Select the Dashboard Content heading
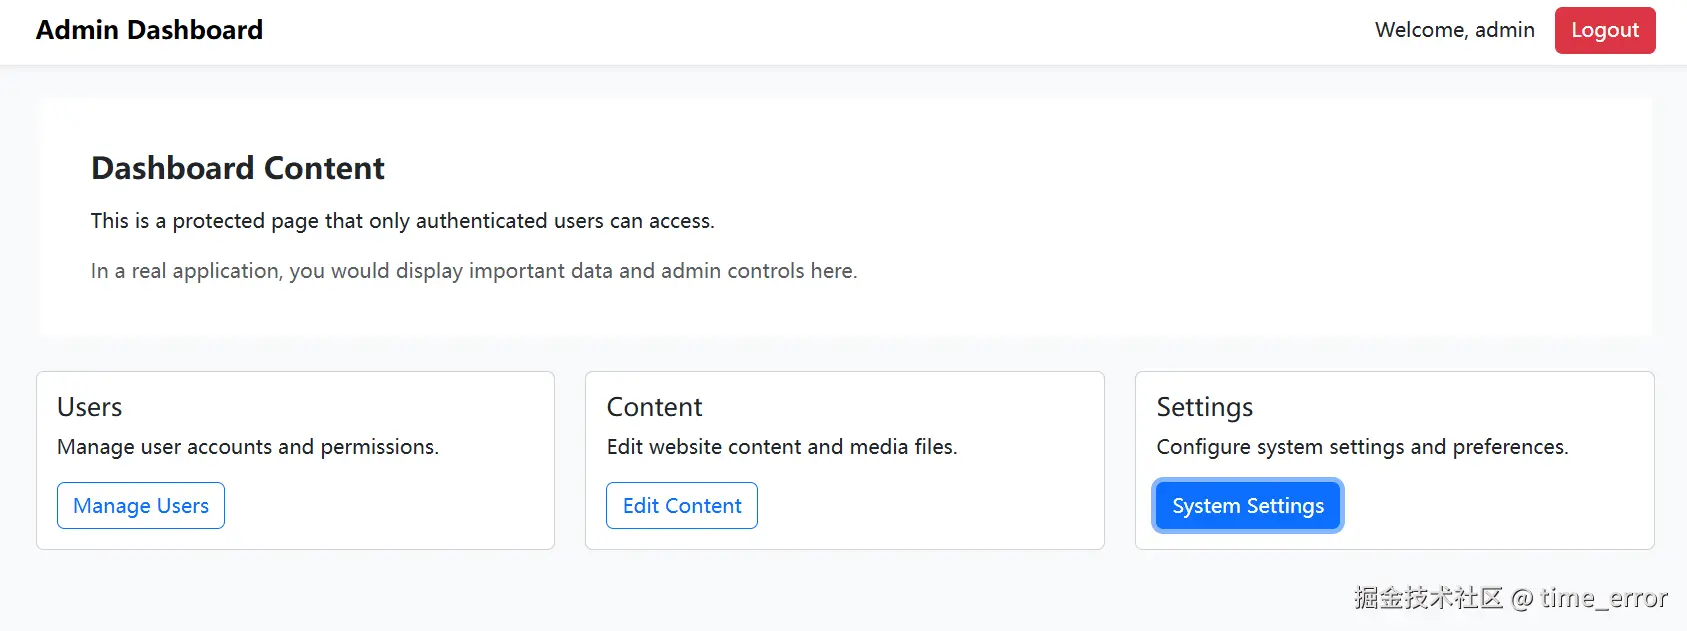Screen dimensions: 1687x631 [238, 168]
